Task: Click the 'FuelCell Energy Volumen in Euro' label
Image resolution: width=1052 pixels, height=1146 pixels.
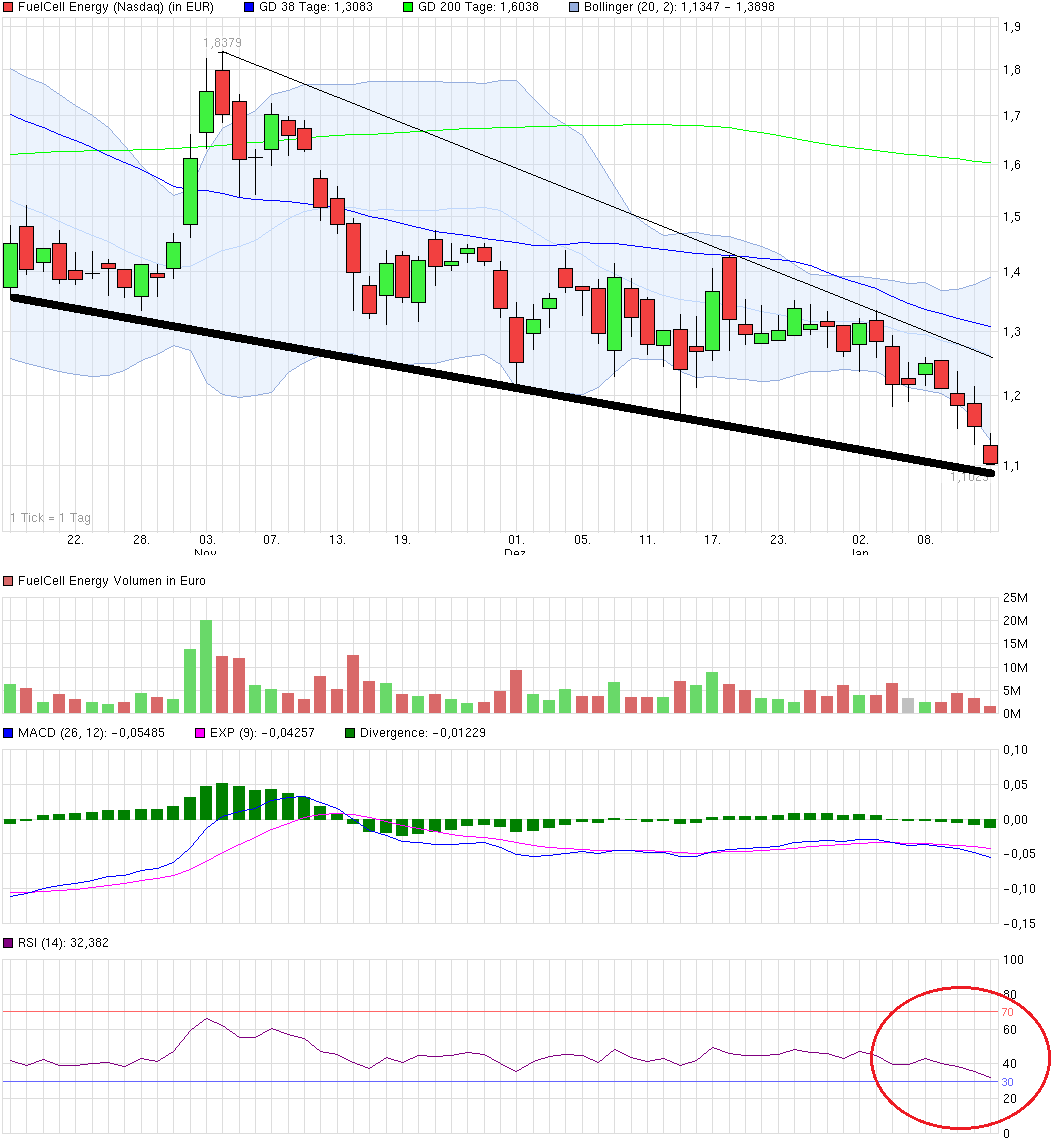Action: pos(112,581)
